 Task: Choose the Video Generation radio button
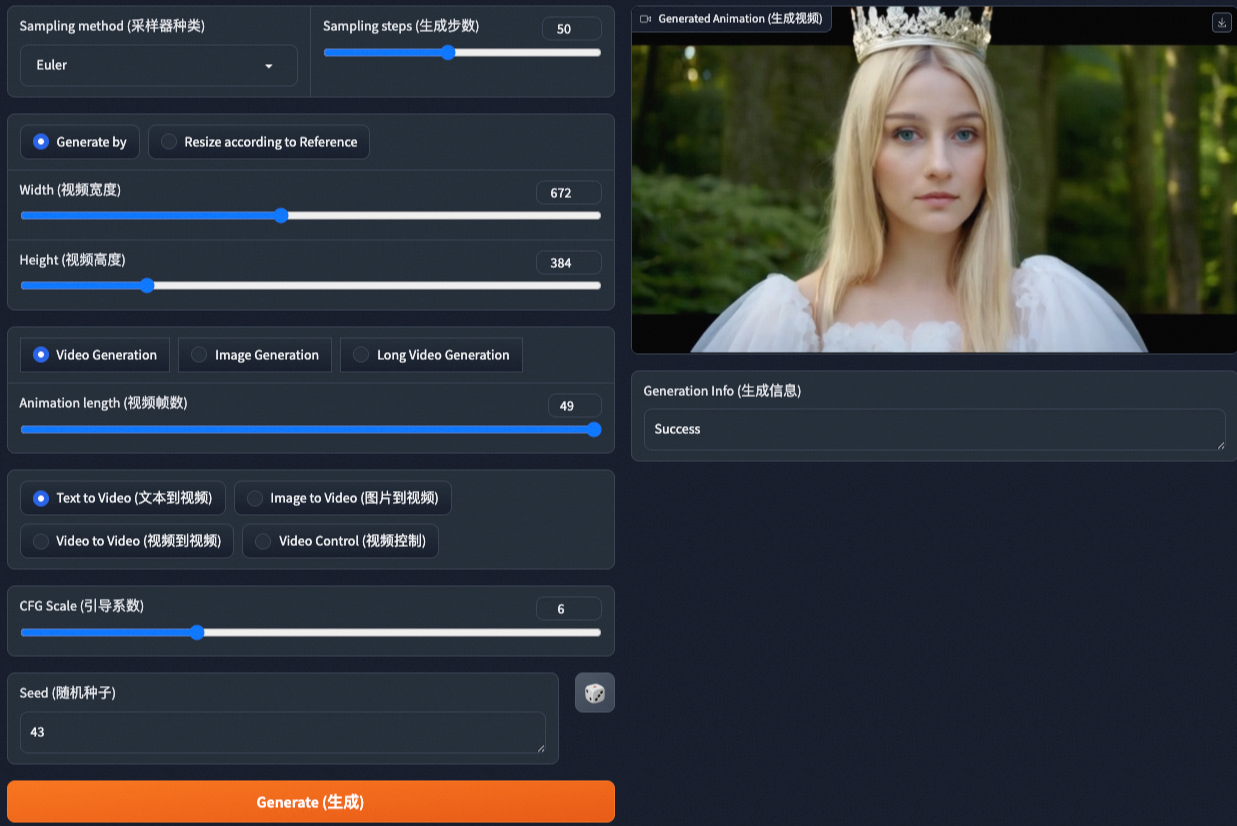pos(95,355)
